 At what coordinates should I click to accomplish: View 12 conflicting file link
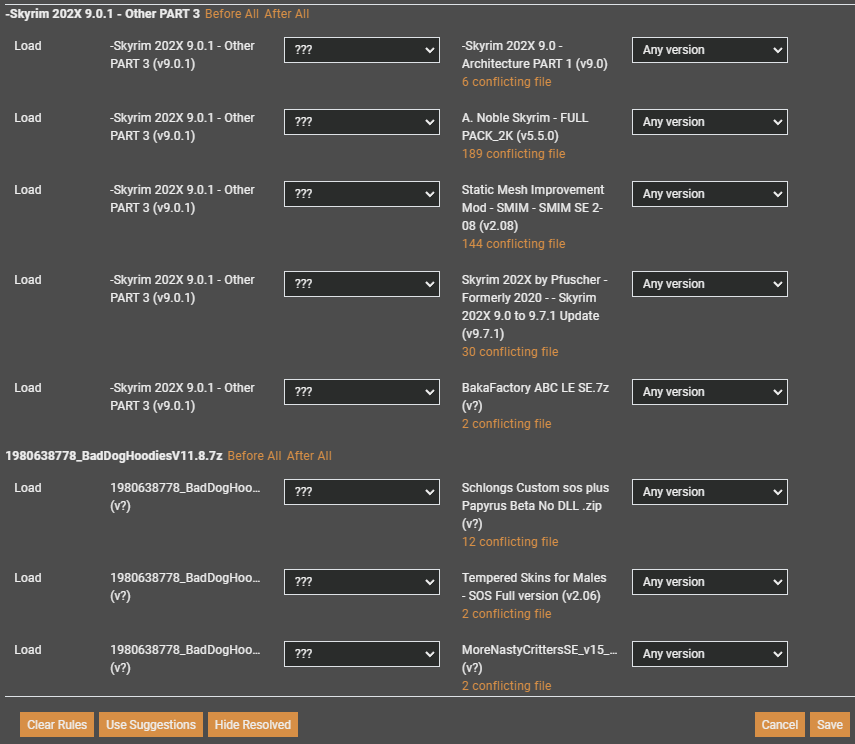coord(510,542)
